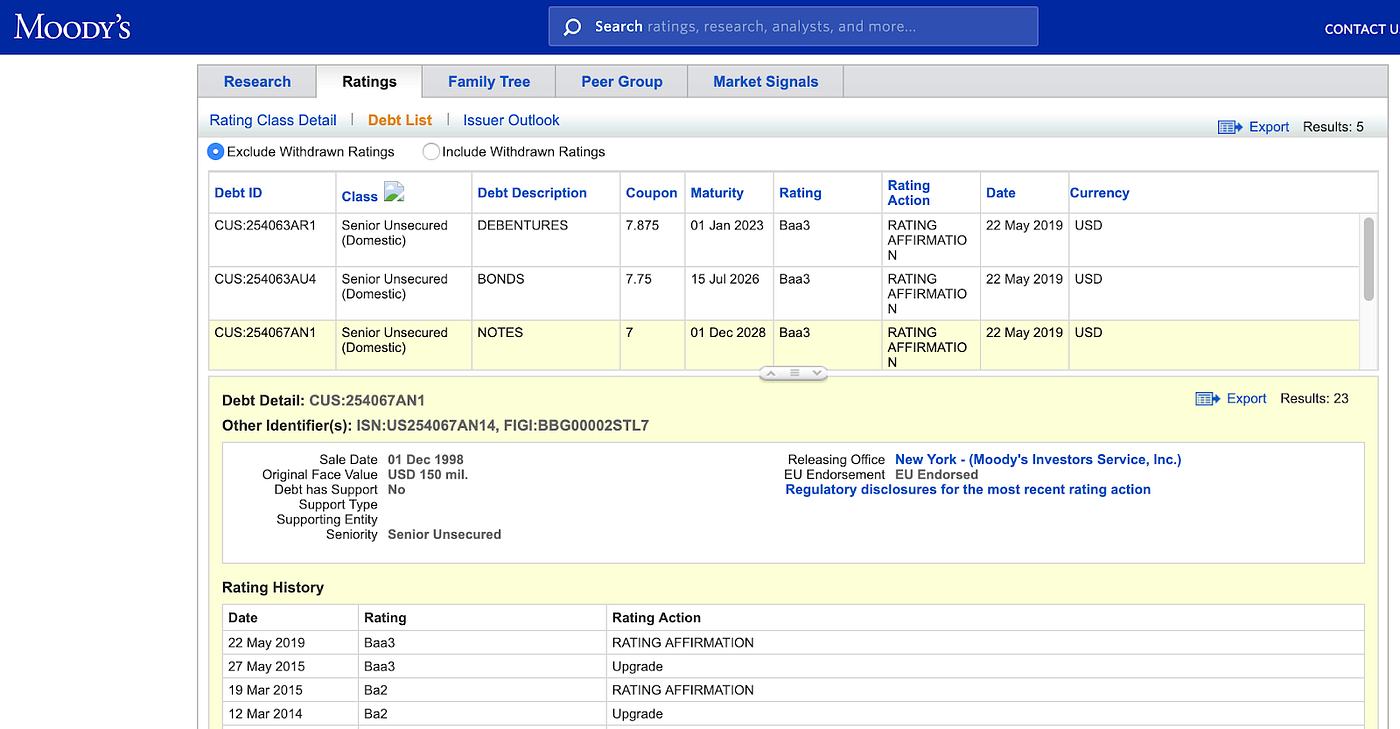1400x729 pixels.
Task: Click the splitter handle below the debt table
Action: click(x=794, y=373)
